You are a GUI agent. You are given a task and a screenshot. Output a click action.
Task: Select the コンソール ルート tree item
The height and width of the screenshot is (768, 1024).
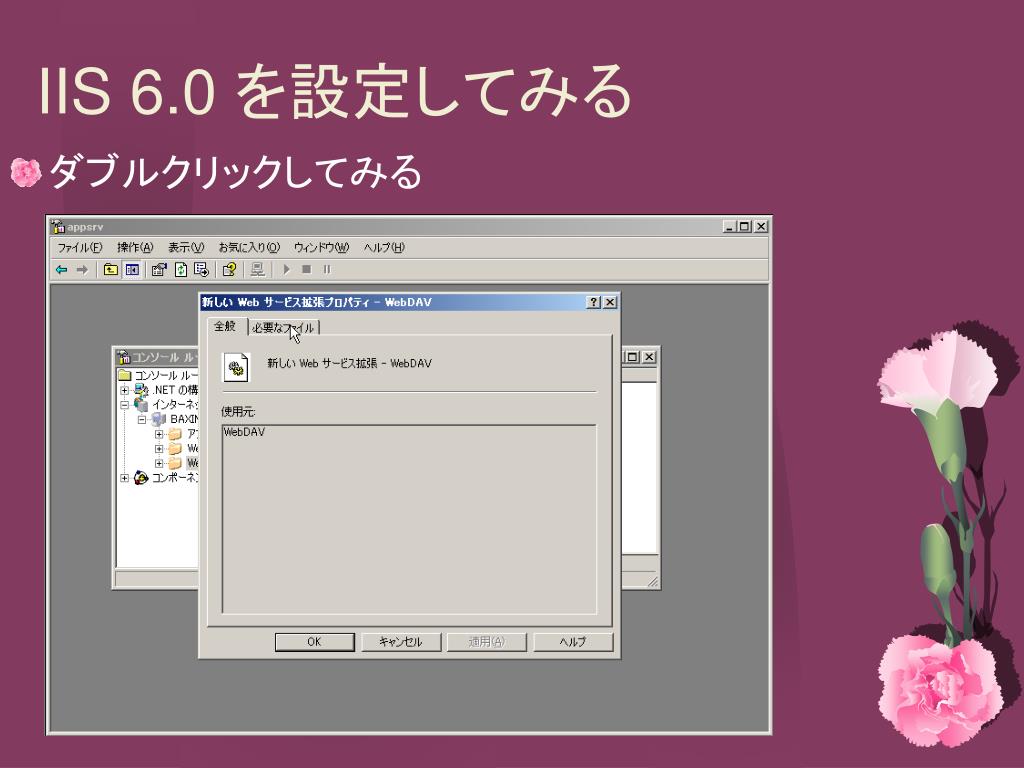pos(166,376)
